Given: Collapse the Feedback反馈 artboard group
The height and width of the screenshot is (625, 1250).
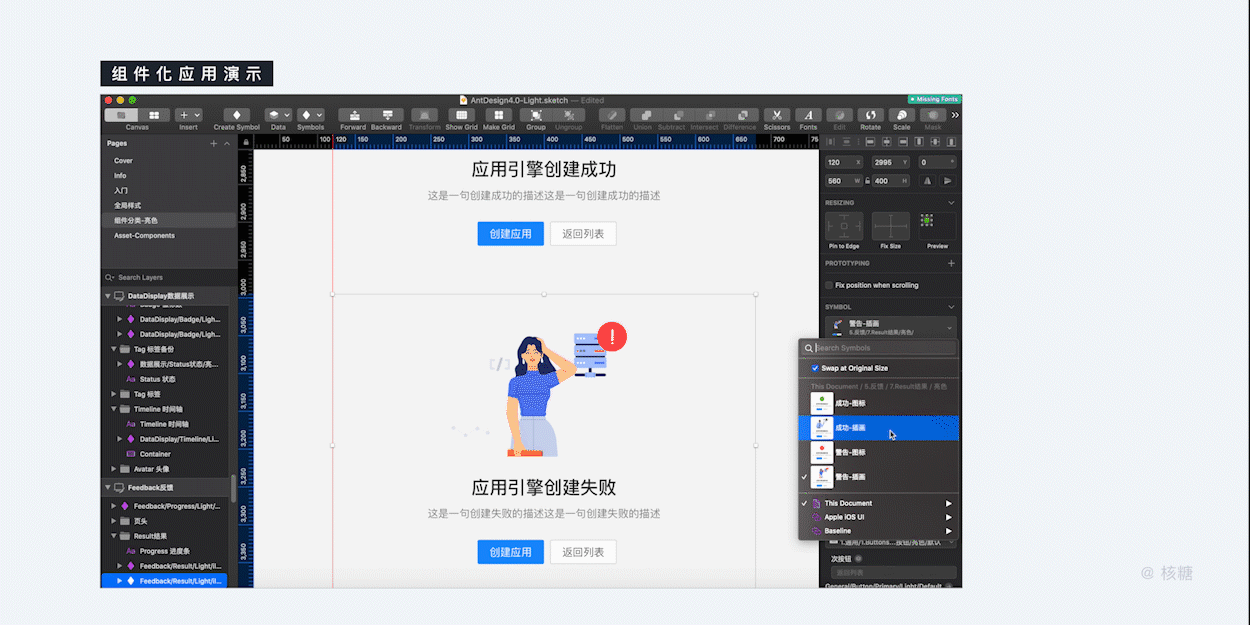Looking at the screenshot, I should pyautogui.click(x=107, y=487).
